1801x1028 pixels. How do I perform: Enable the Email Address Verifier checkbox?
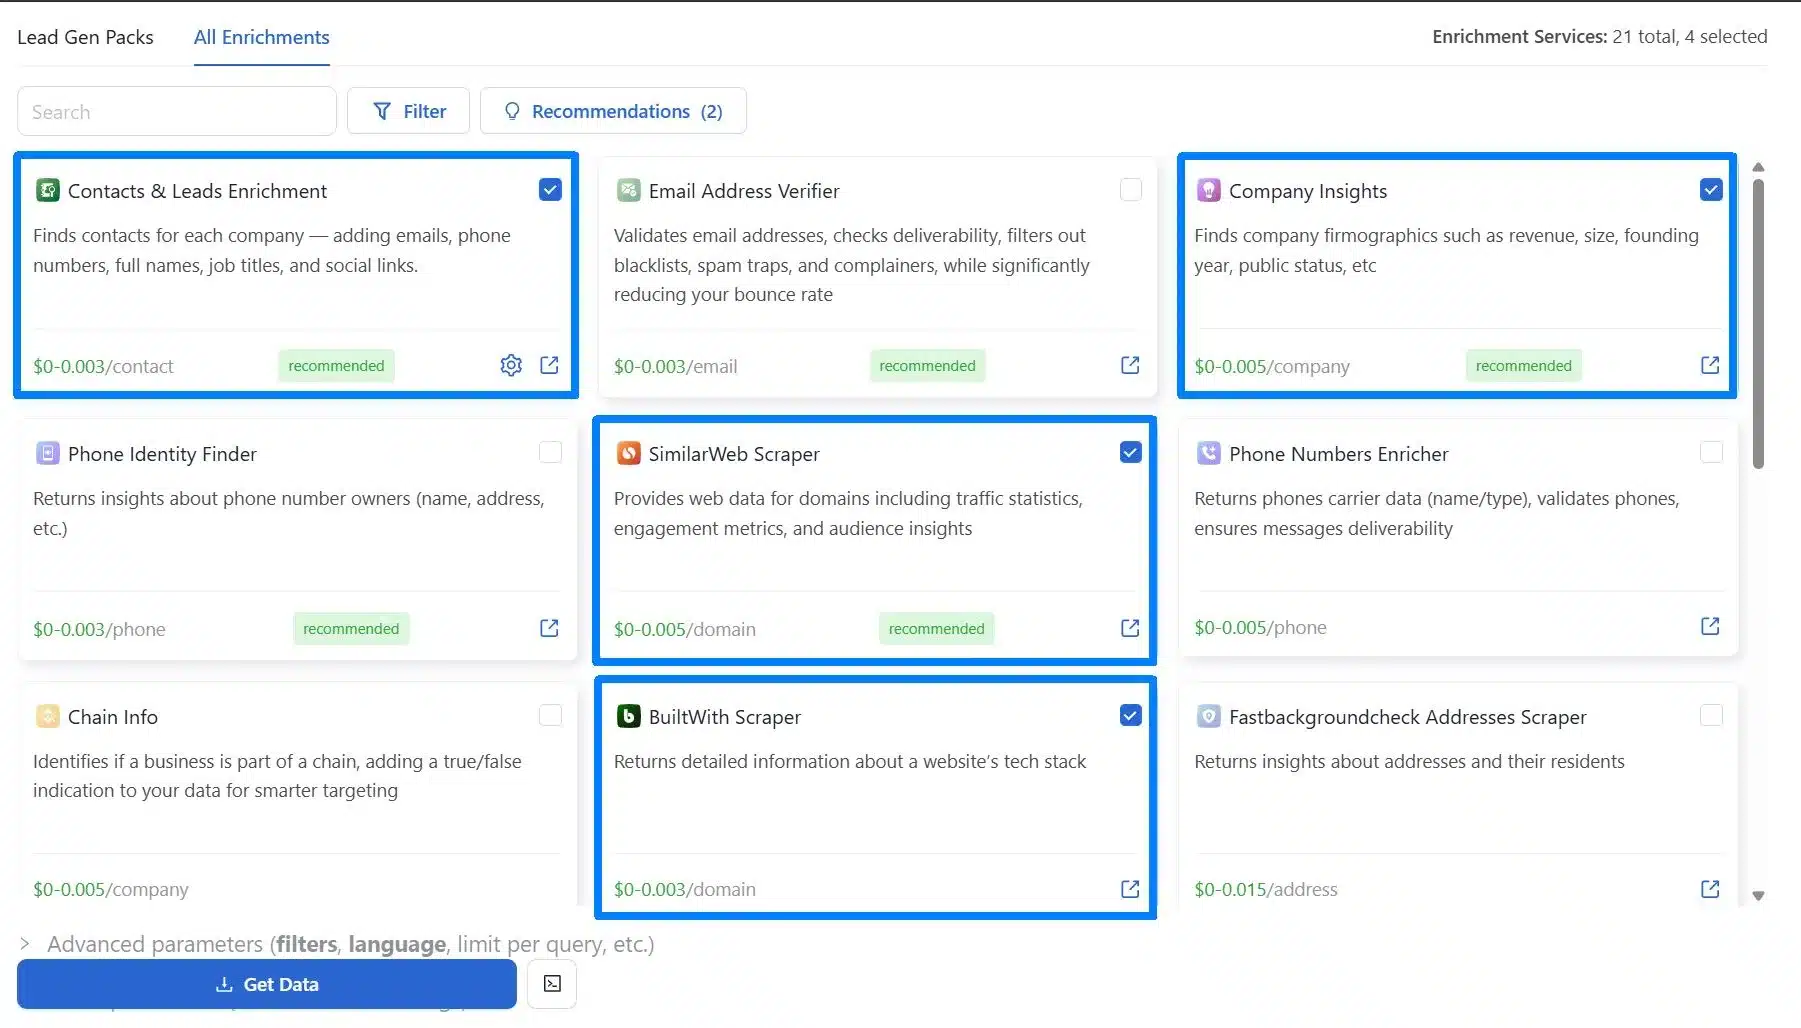1131,190
